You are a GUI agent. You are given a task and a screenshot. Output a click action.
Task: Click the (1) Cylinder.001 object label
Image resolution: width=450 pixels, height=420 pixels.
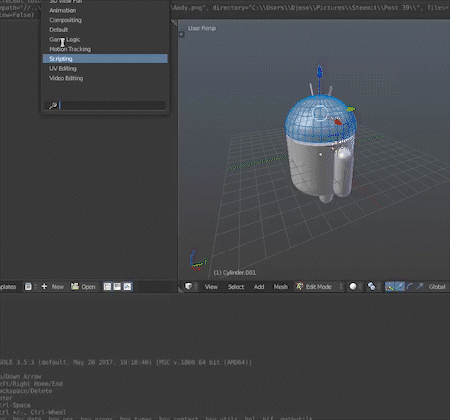235,273
